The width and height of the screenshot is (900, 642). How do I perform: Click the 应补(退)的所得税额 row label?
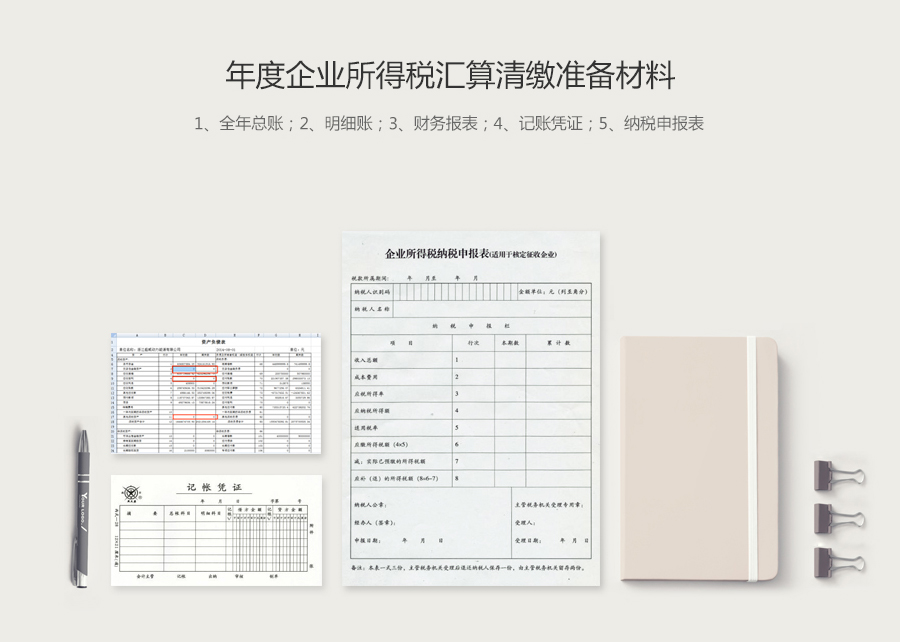[x=396, y=478]
